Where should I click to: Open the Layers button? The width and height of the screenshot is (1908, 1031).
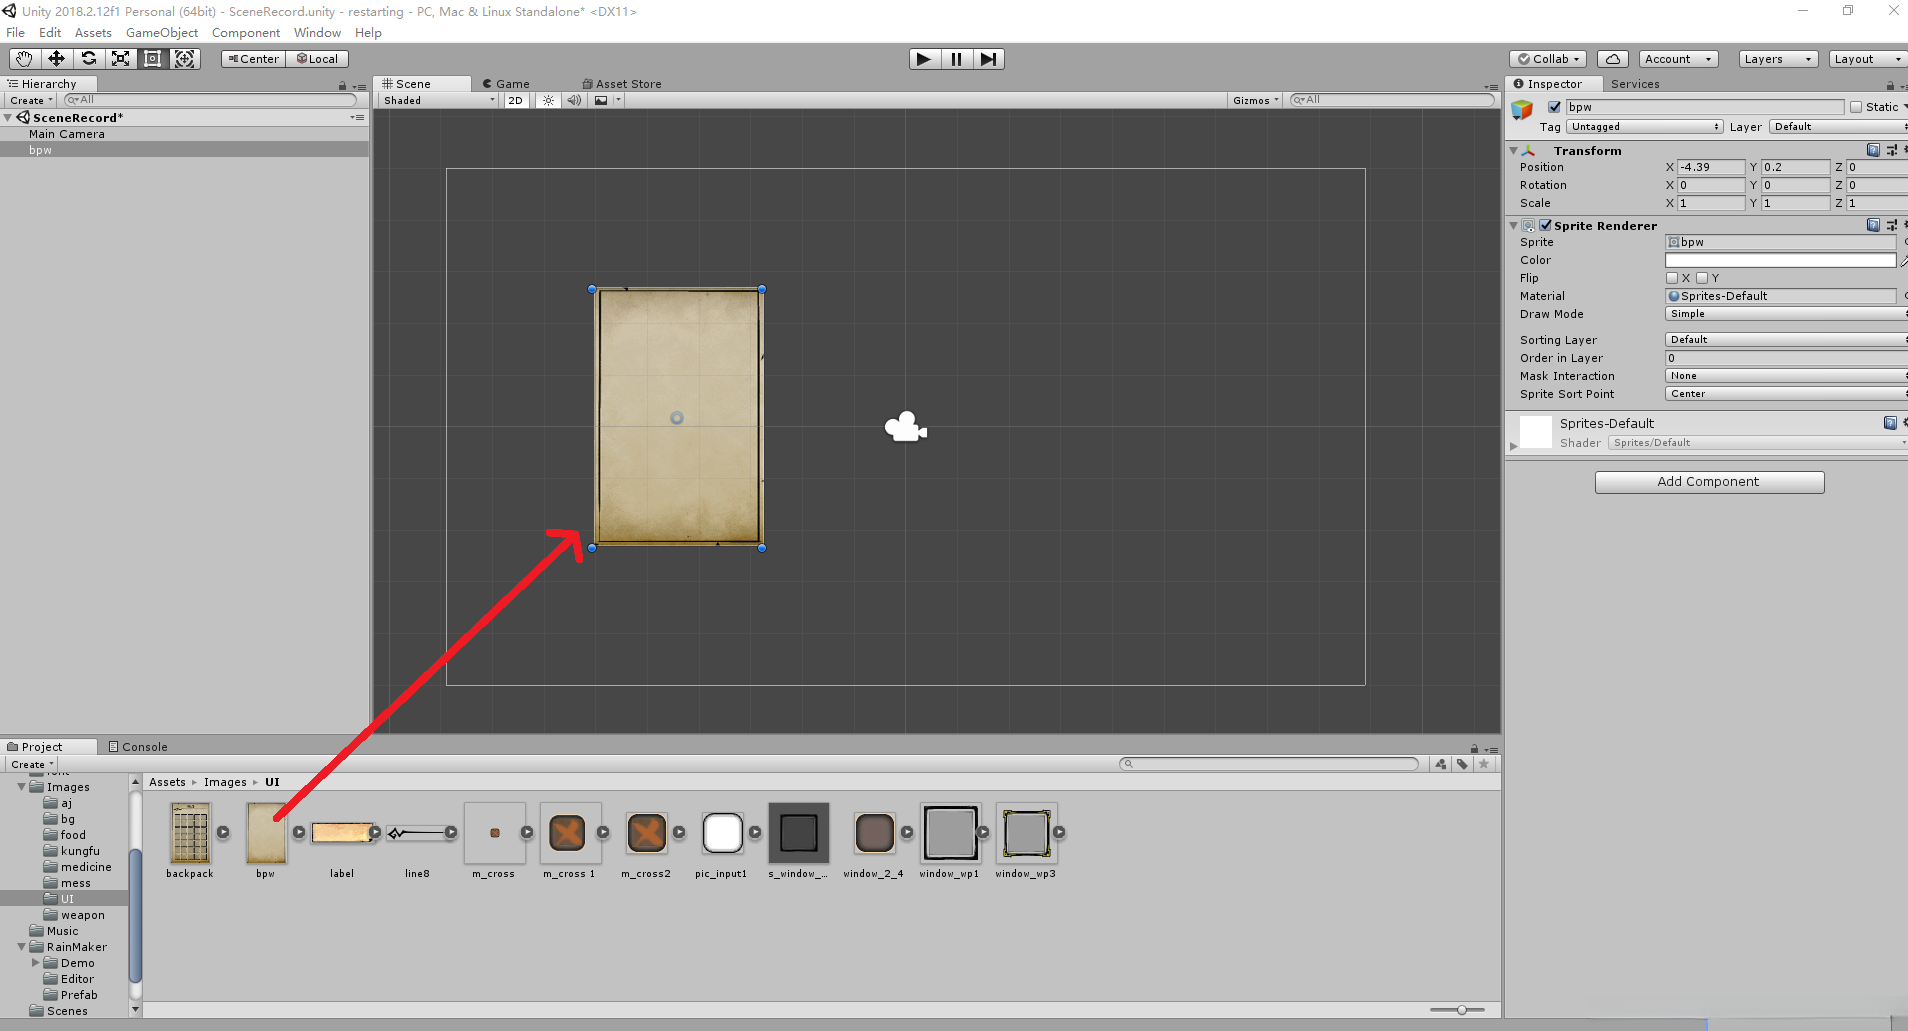(1777, 59)
